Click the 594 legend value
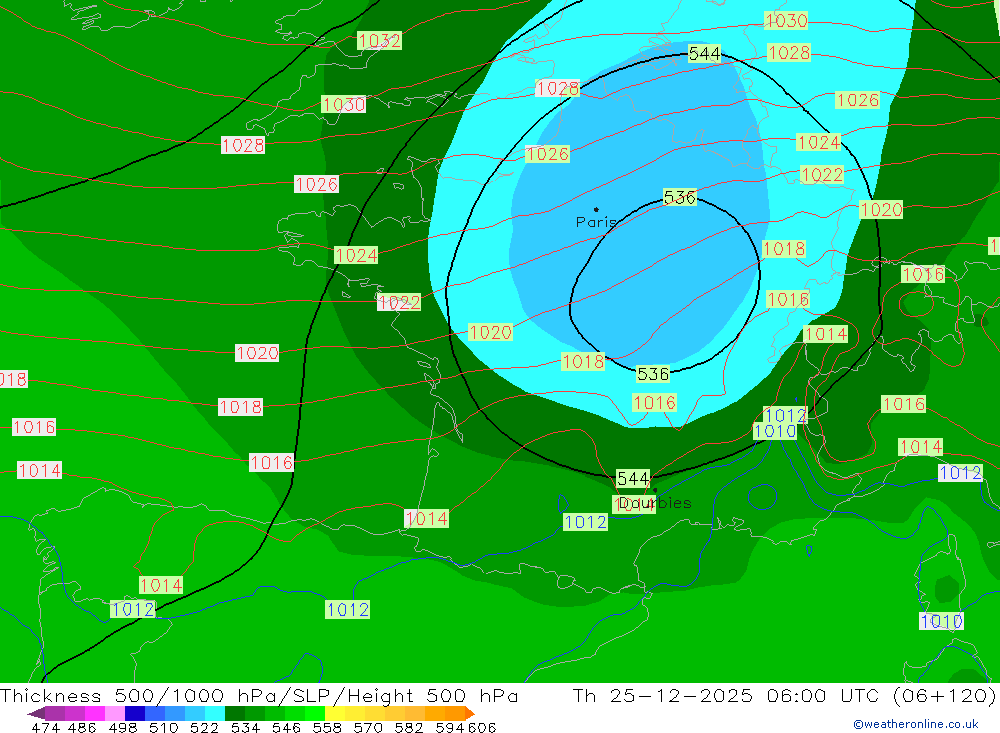Image resolution: width=1000 pixels, height=733 pixels. tap(450, 727)
